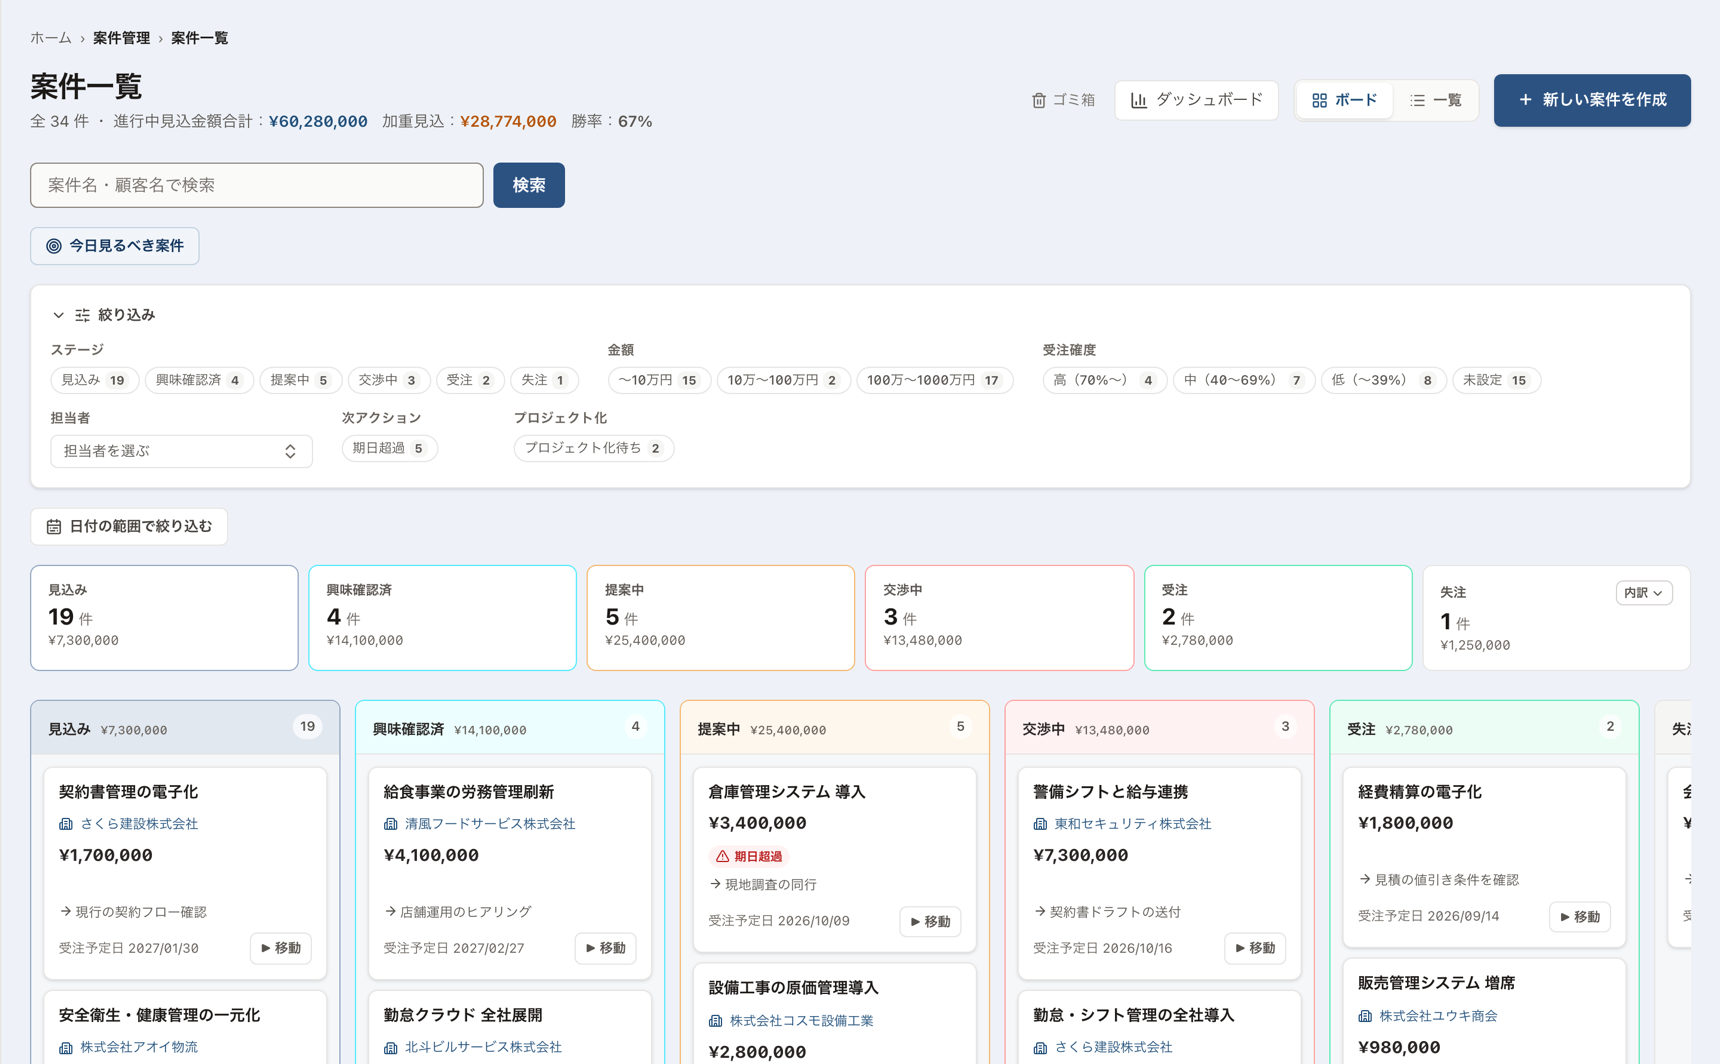Switch to ボード view

[1344, 100]
